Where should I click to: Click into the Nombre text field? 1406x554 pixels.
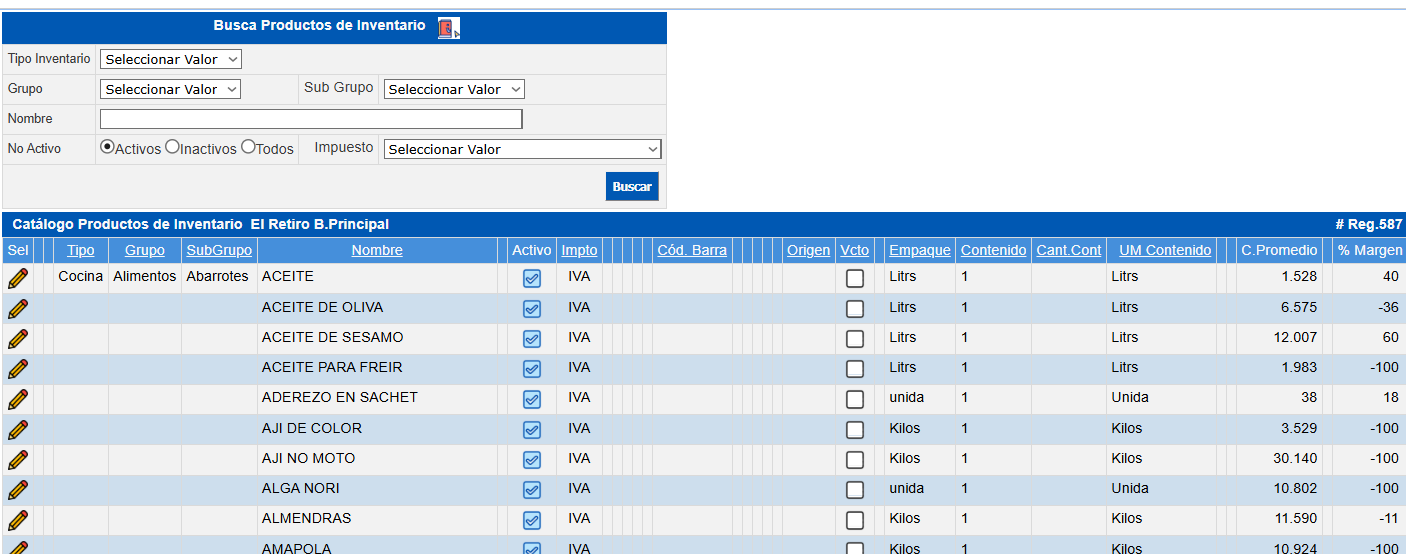coord(311,119)
